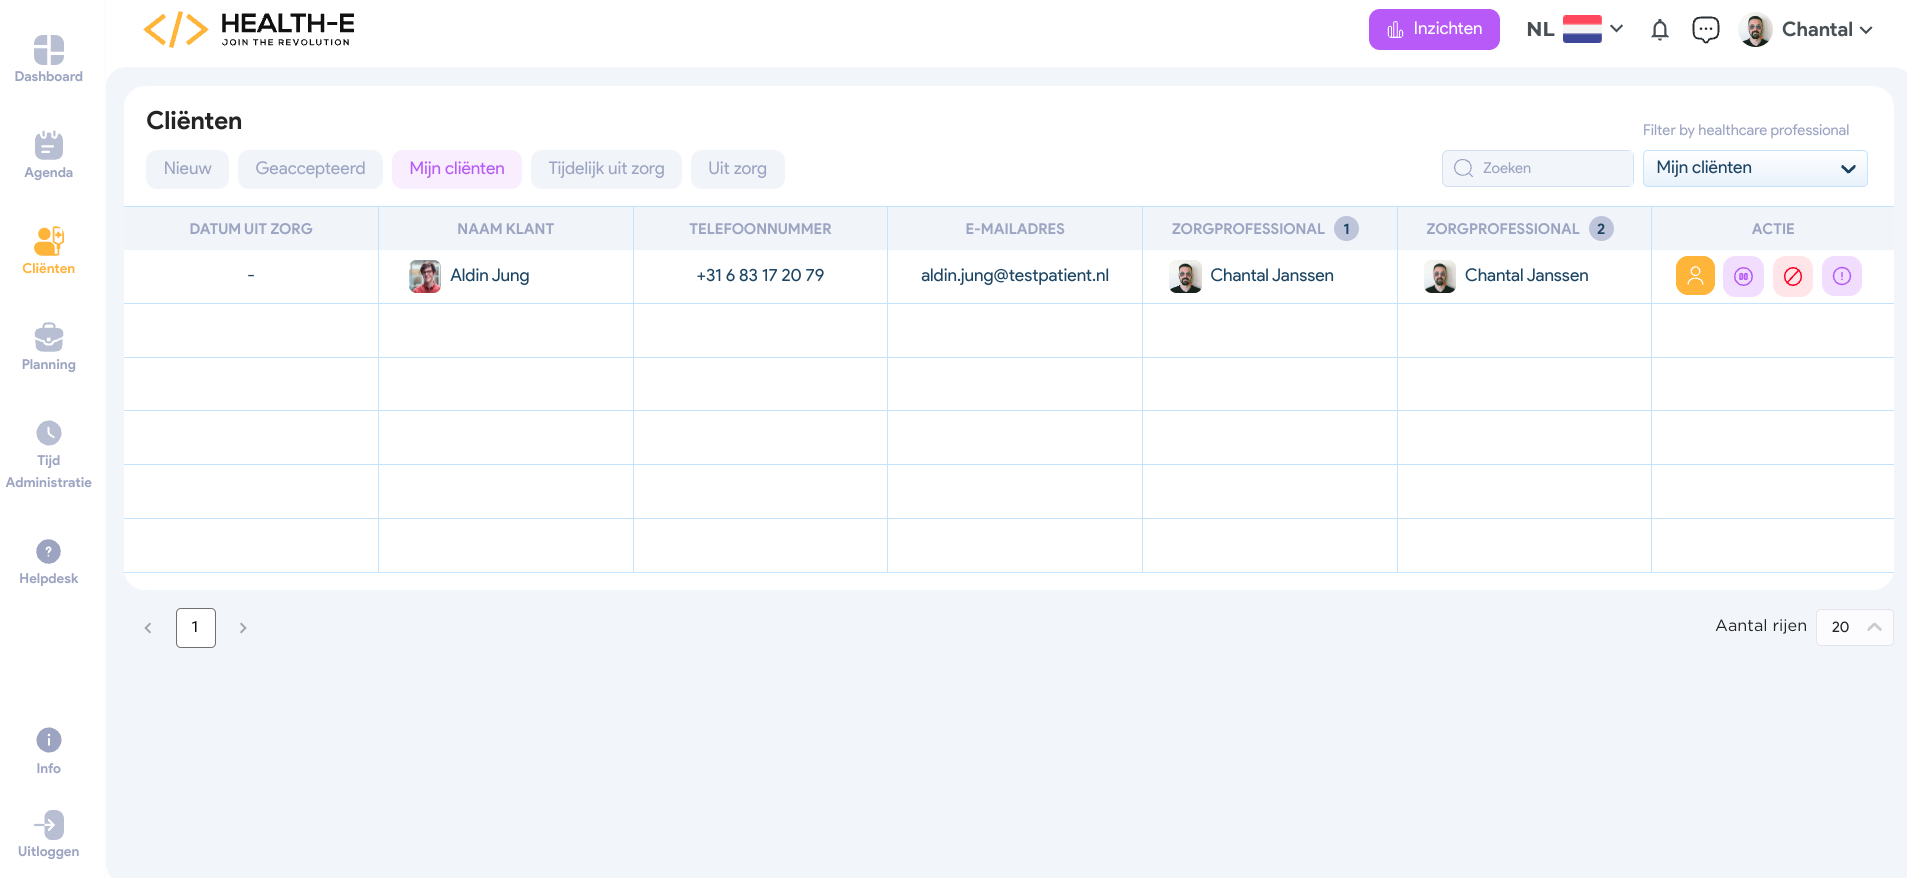Open the chat messages icon
The image size is (1907, 878).
1705,30
